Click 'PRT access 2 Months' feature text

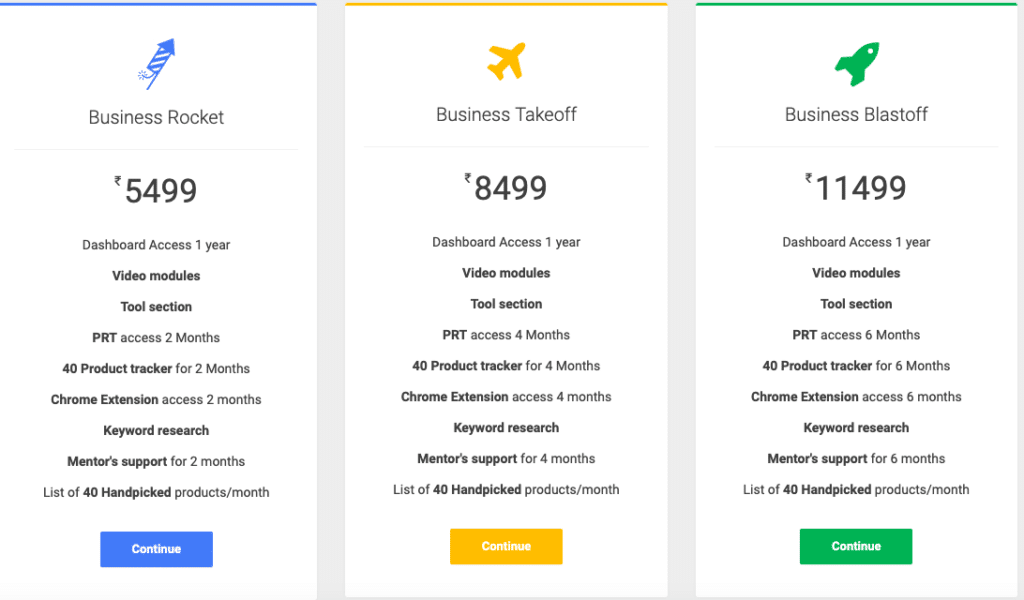pyautogui.click(x=156, y=338)
